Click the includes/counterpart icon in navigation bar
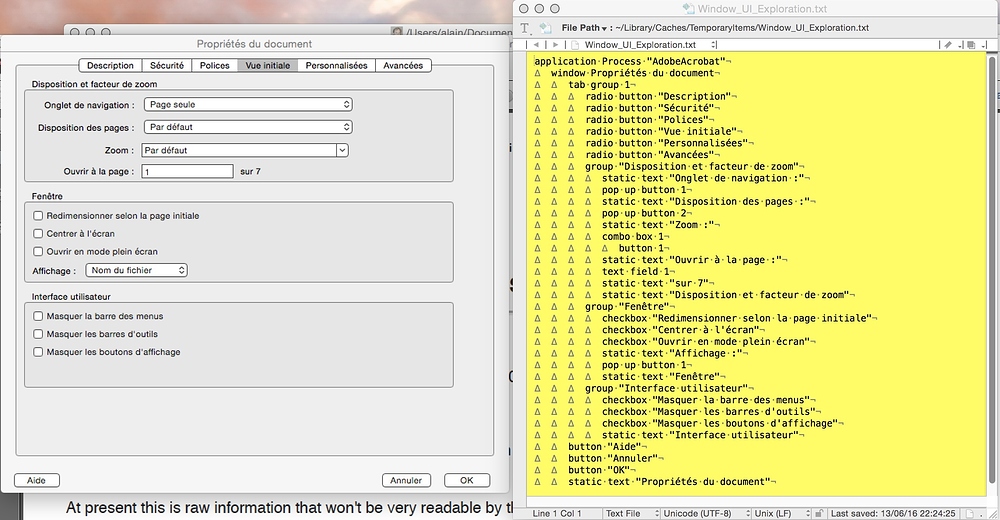The width and height of the screenshot is (1000, 520). coord(971,45)
